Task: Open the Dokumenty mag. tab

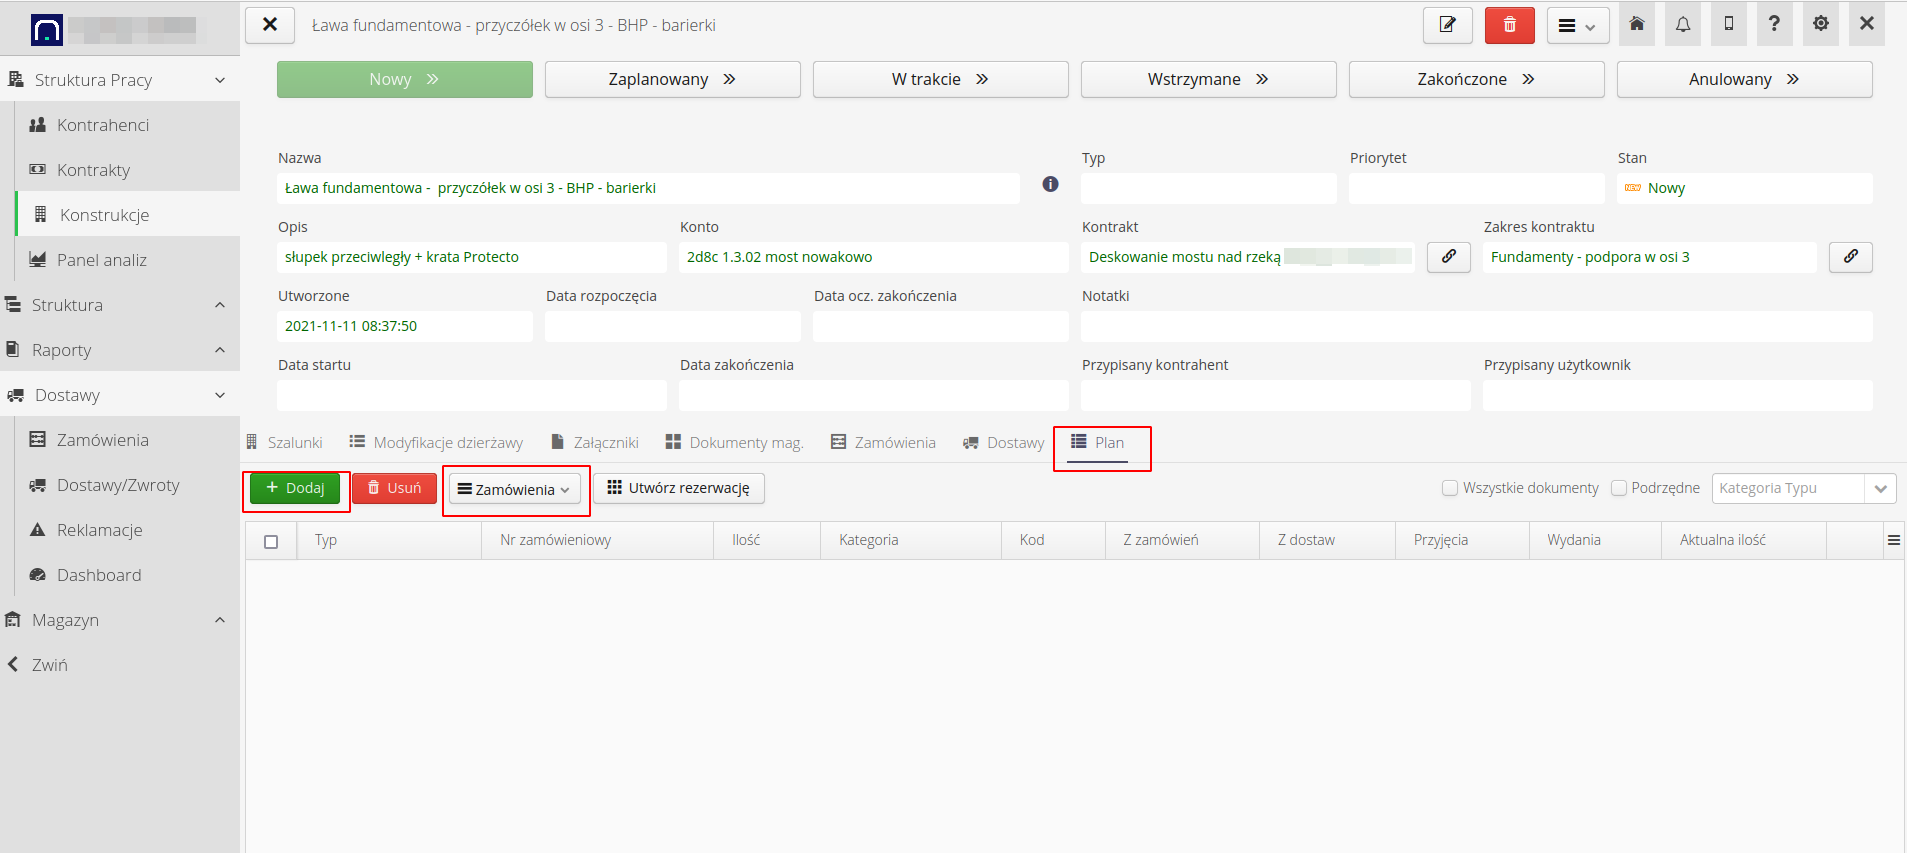Action: (x=734, y=443)
